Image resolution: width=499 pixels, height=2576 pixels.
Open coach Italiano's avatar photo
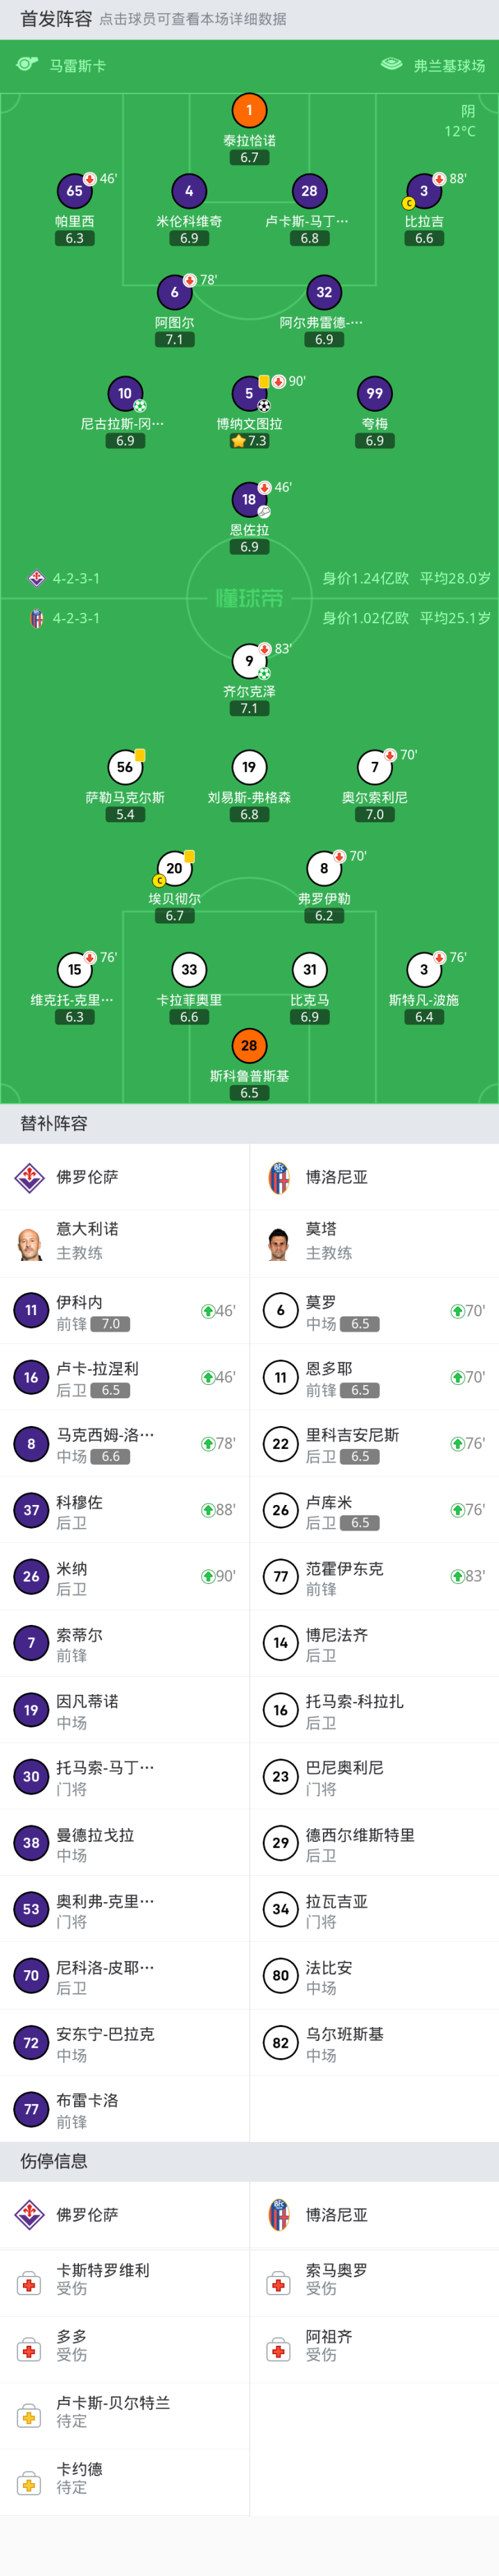point(30,1243)
